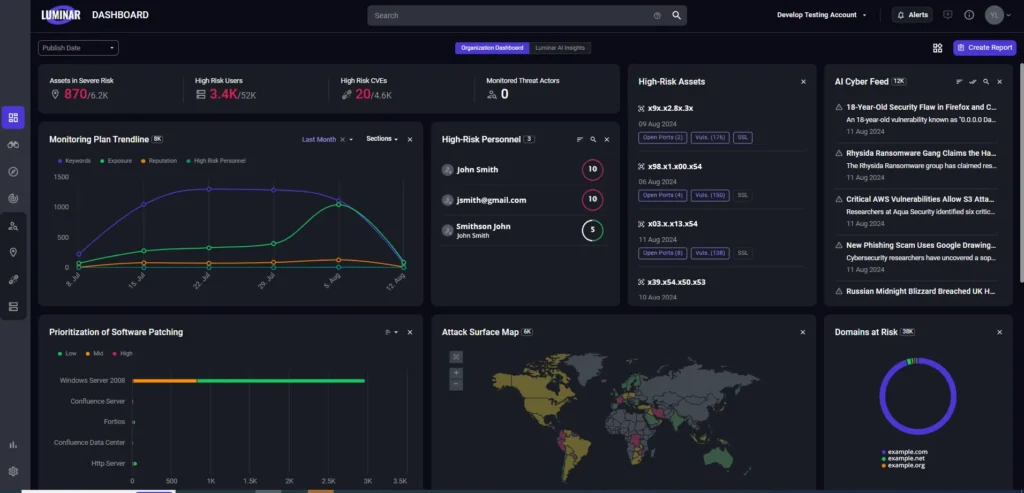
Task: Click the top Search input field
Action: pyautogui.click(x=510, y=15)
